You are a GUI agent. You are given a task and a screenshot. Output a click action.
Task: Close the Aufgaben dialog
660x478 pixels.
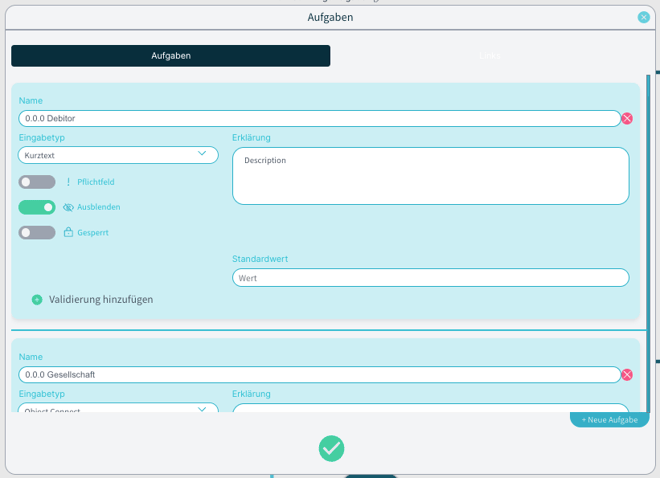643,17
